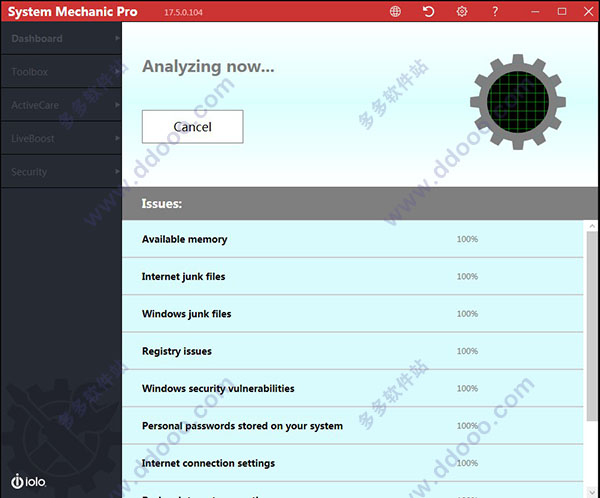This screenshot has width=600, height=498.
Task: Open the Security sidebar menu
Action: point(61,171)
